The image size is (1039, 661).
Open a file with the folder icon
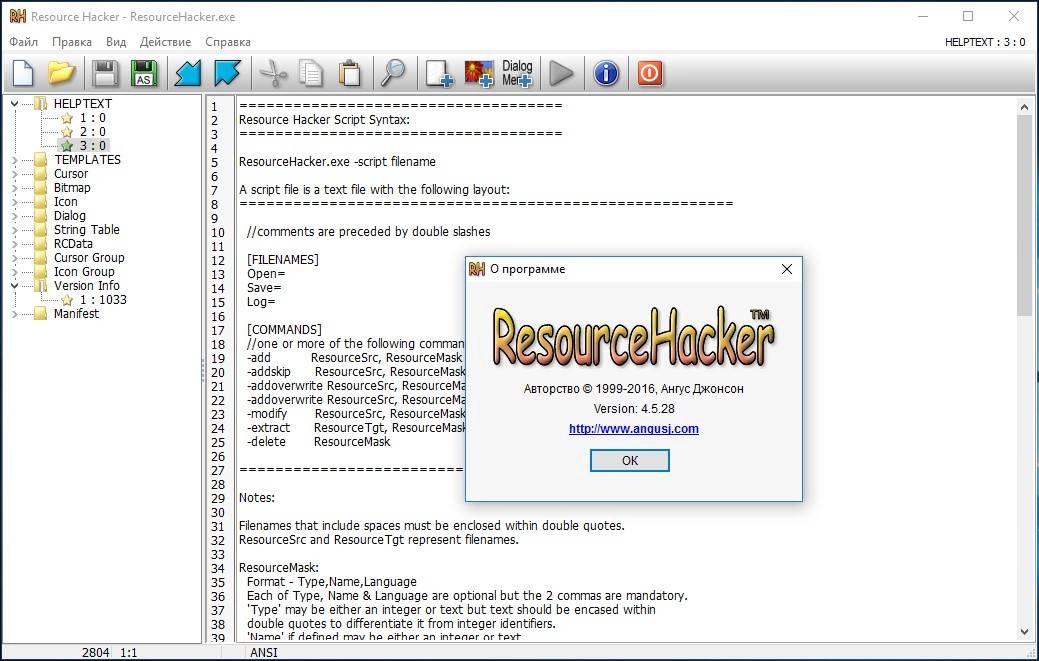click(62, 73)
